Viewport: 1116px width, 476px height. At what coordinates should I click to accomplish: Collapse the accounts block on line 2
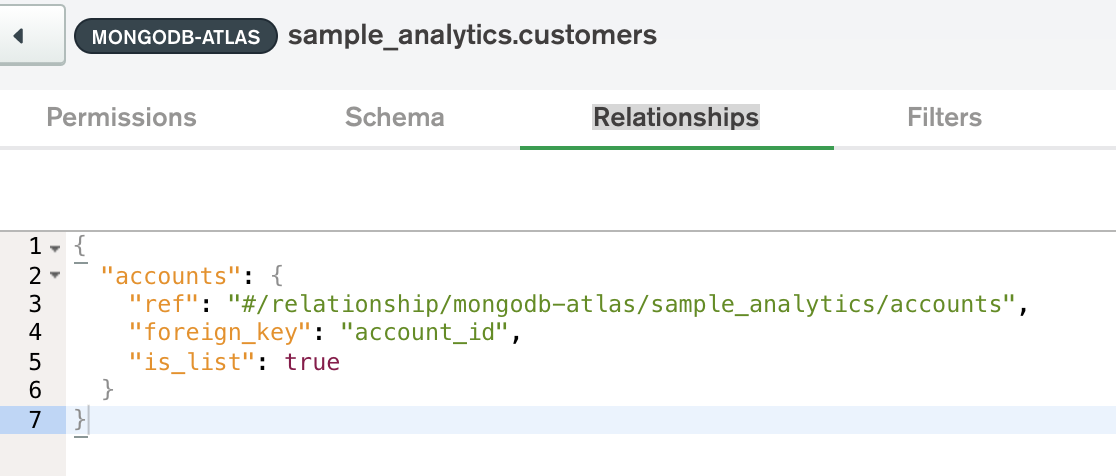tap(56, 275)
